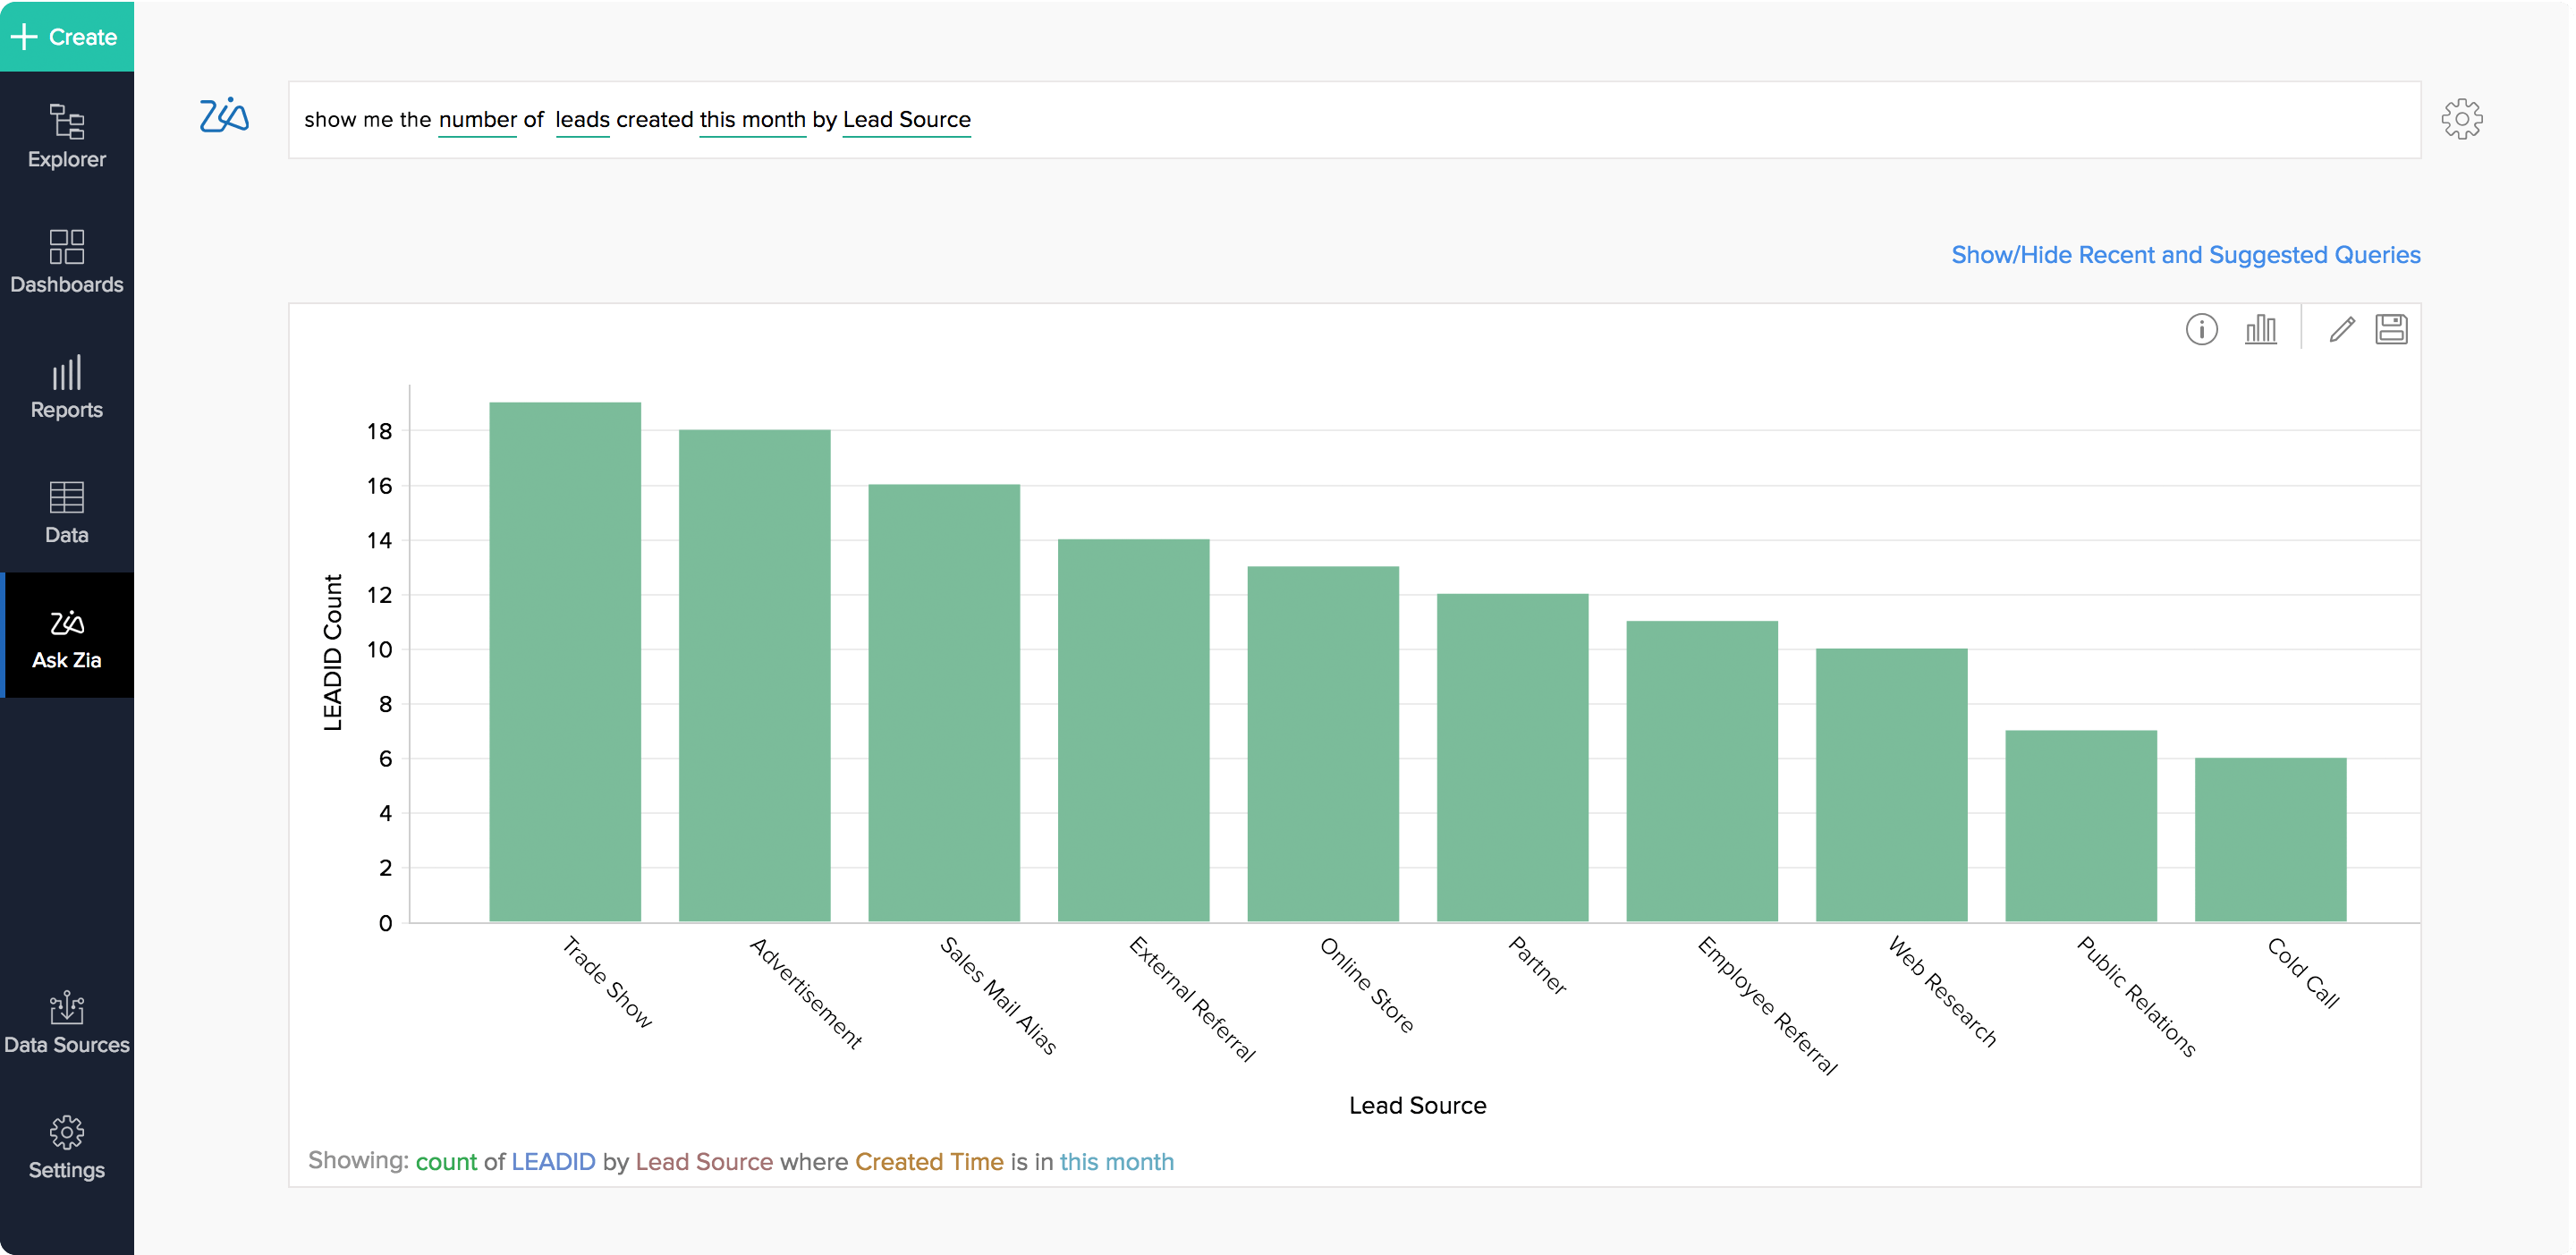Screen dimensions: 2576x1255
Task: Edit the report using pencil icon
Action: click(x=2341, y=329)
